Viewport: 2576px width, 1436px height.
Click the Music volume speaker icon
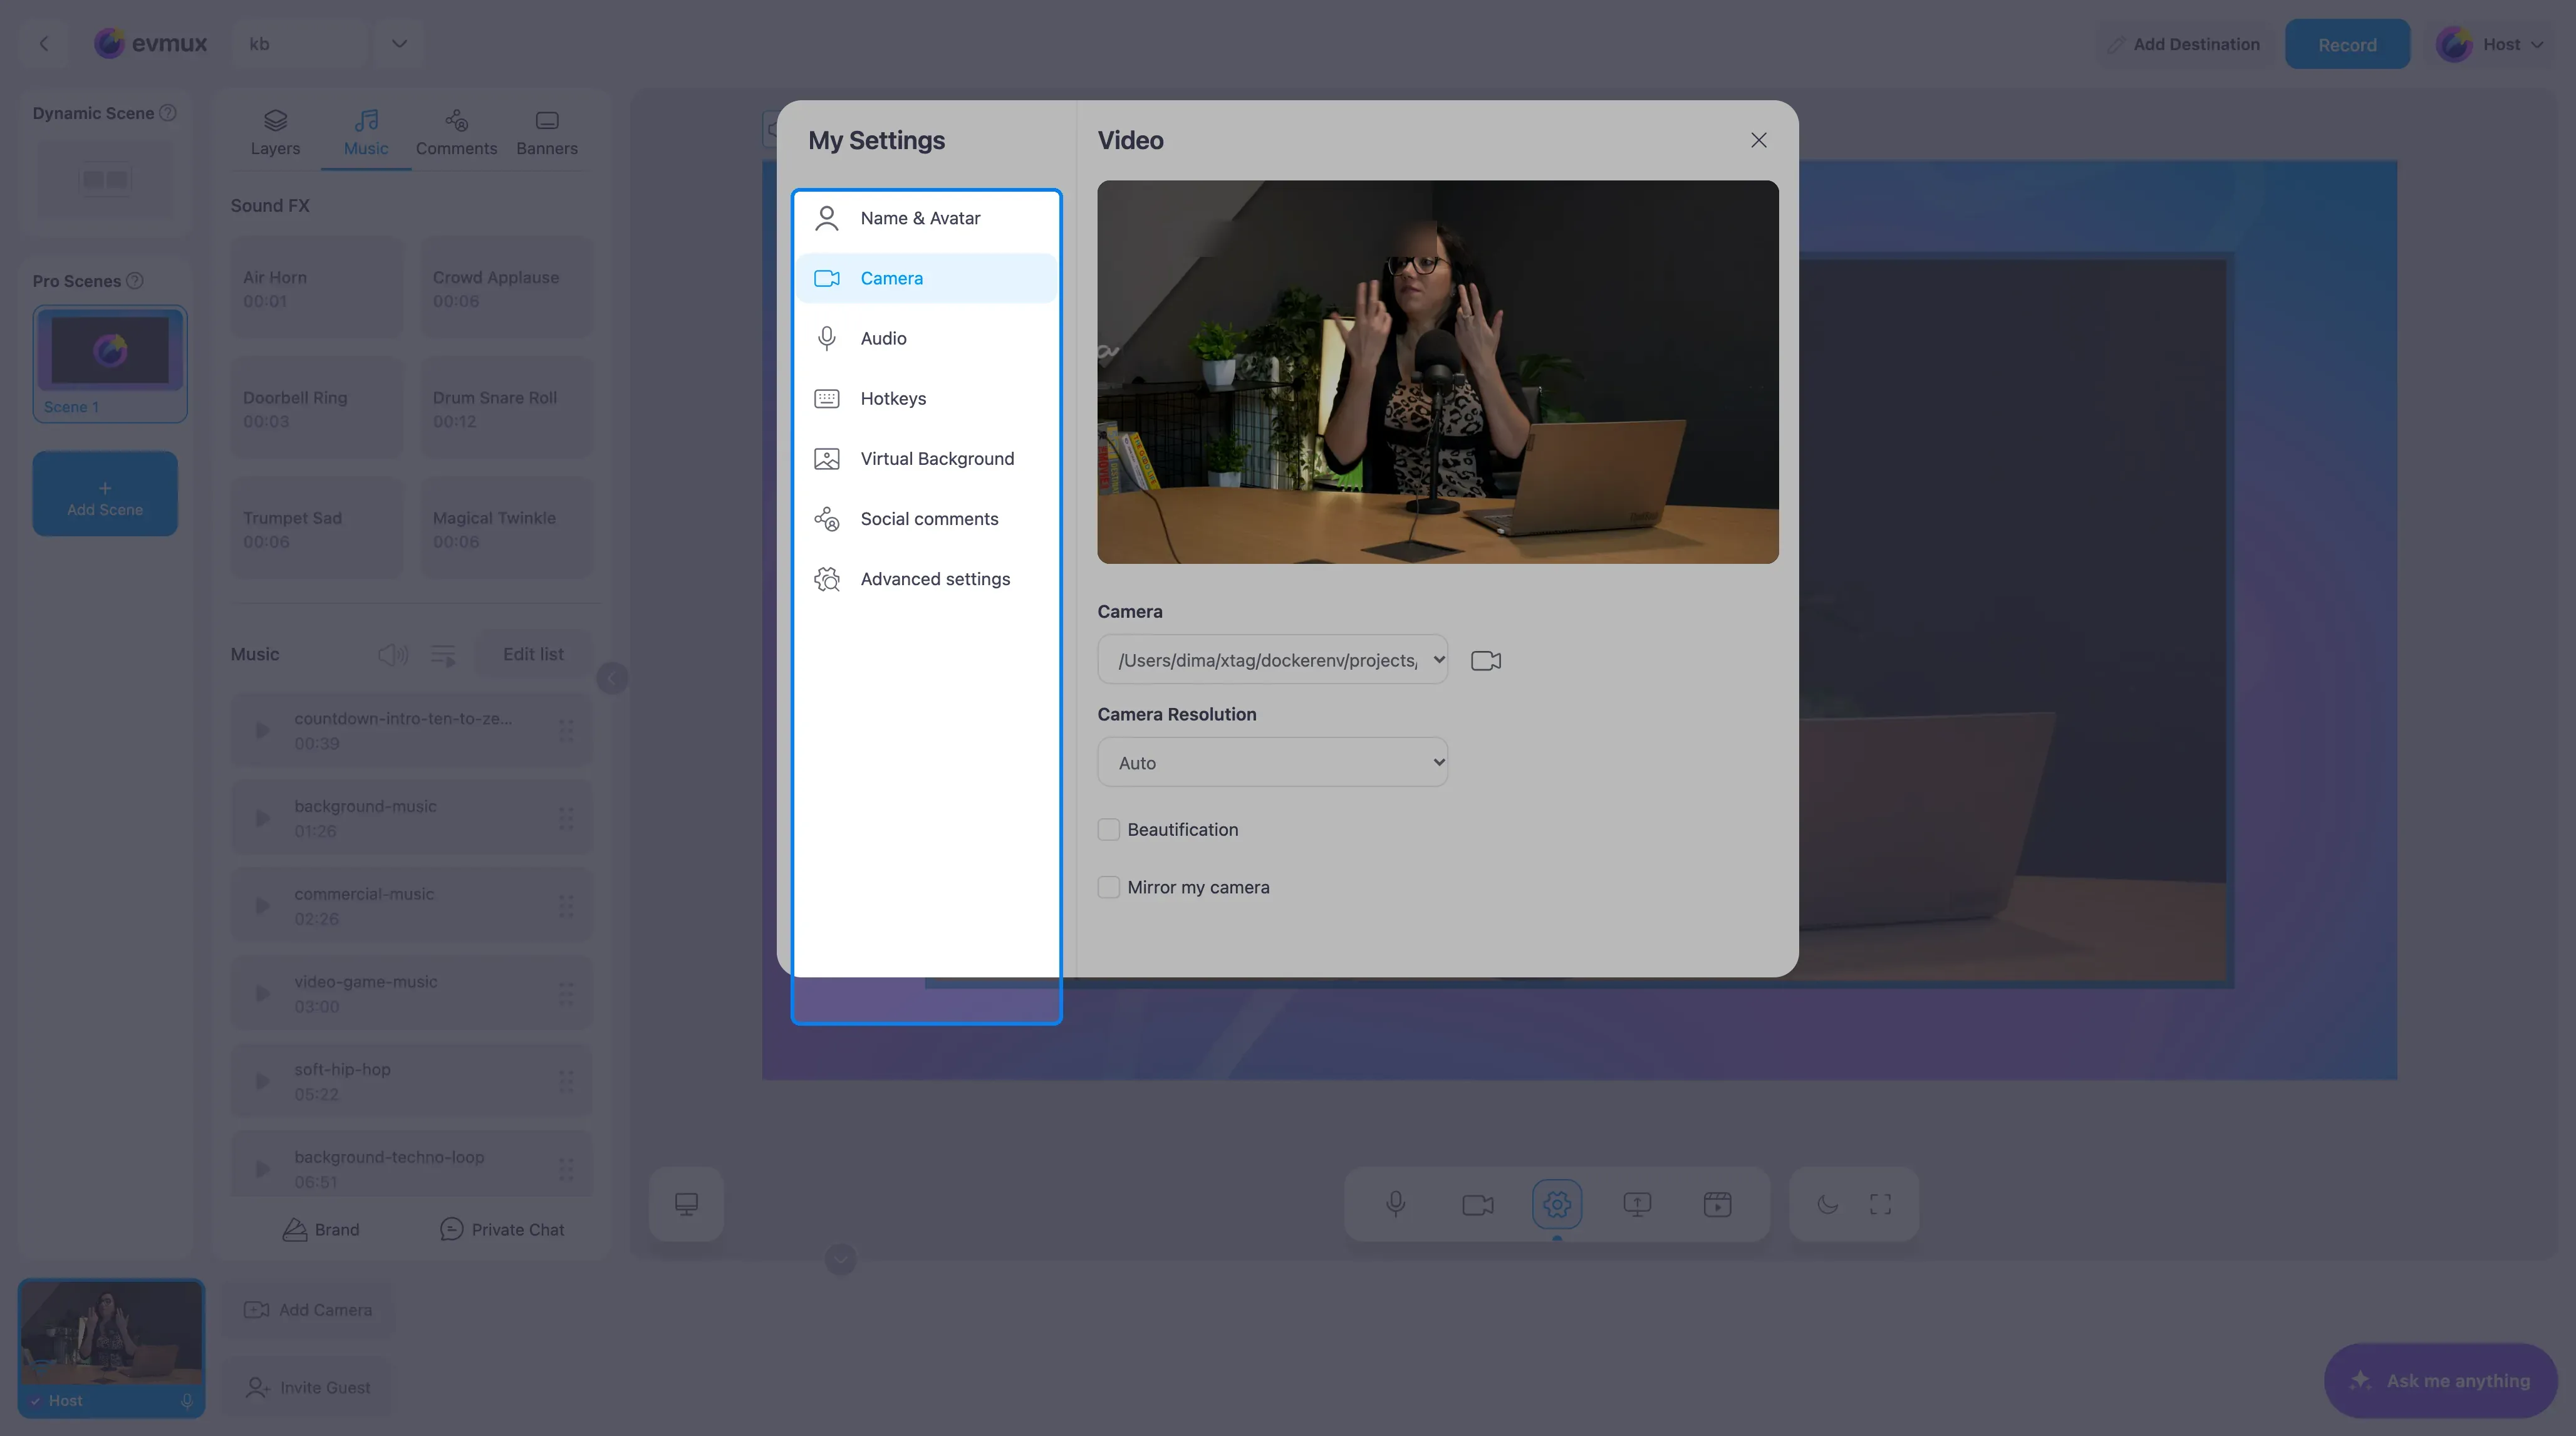[x=393, y=654]
